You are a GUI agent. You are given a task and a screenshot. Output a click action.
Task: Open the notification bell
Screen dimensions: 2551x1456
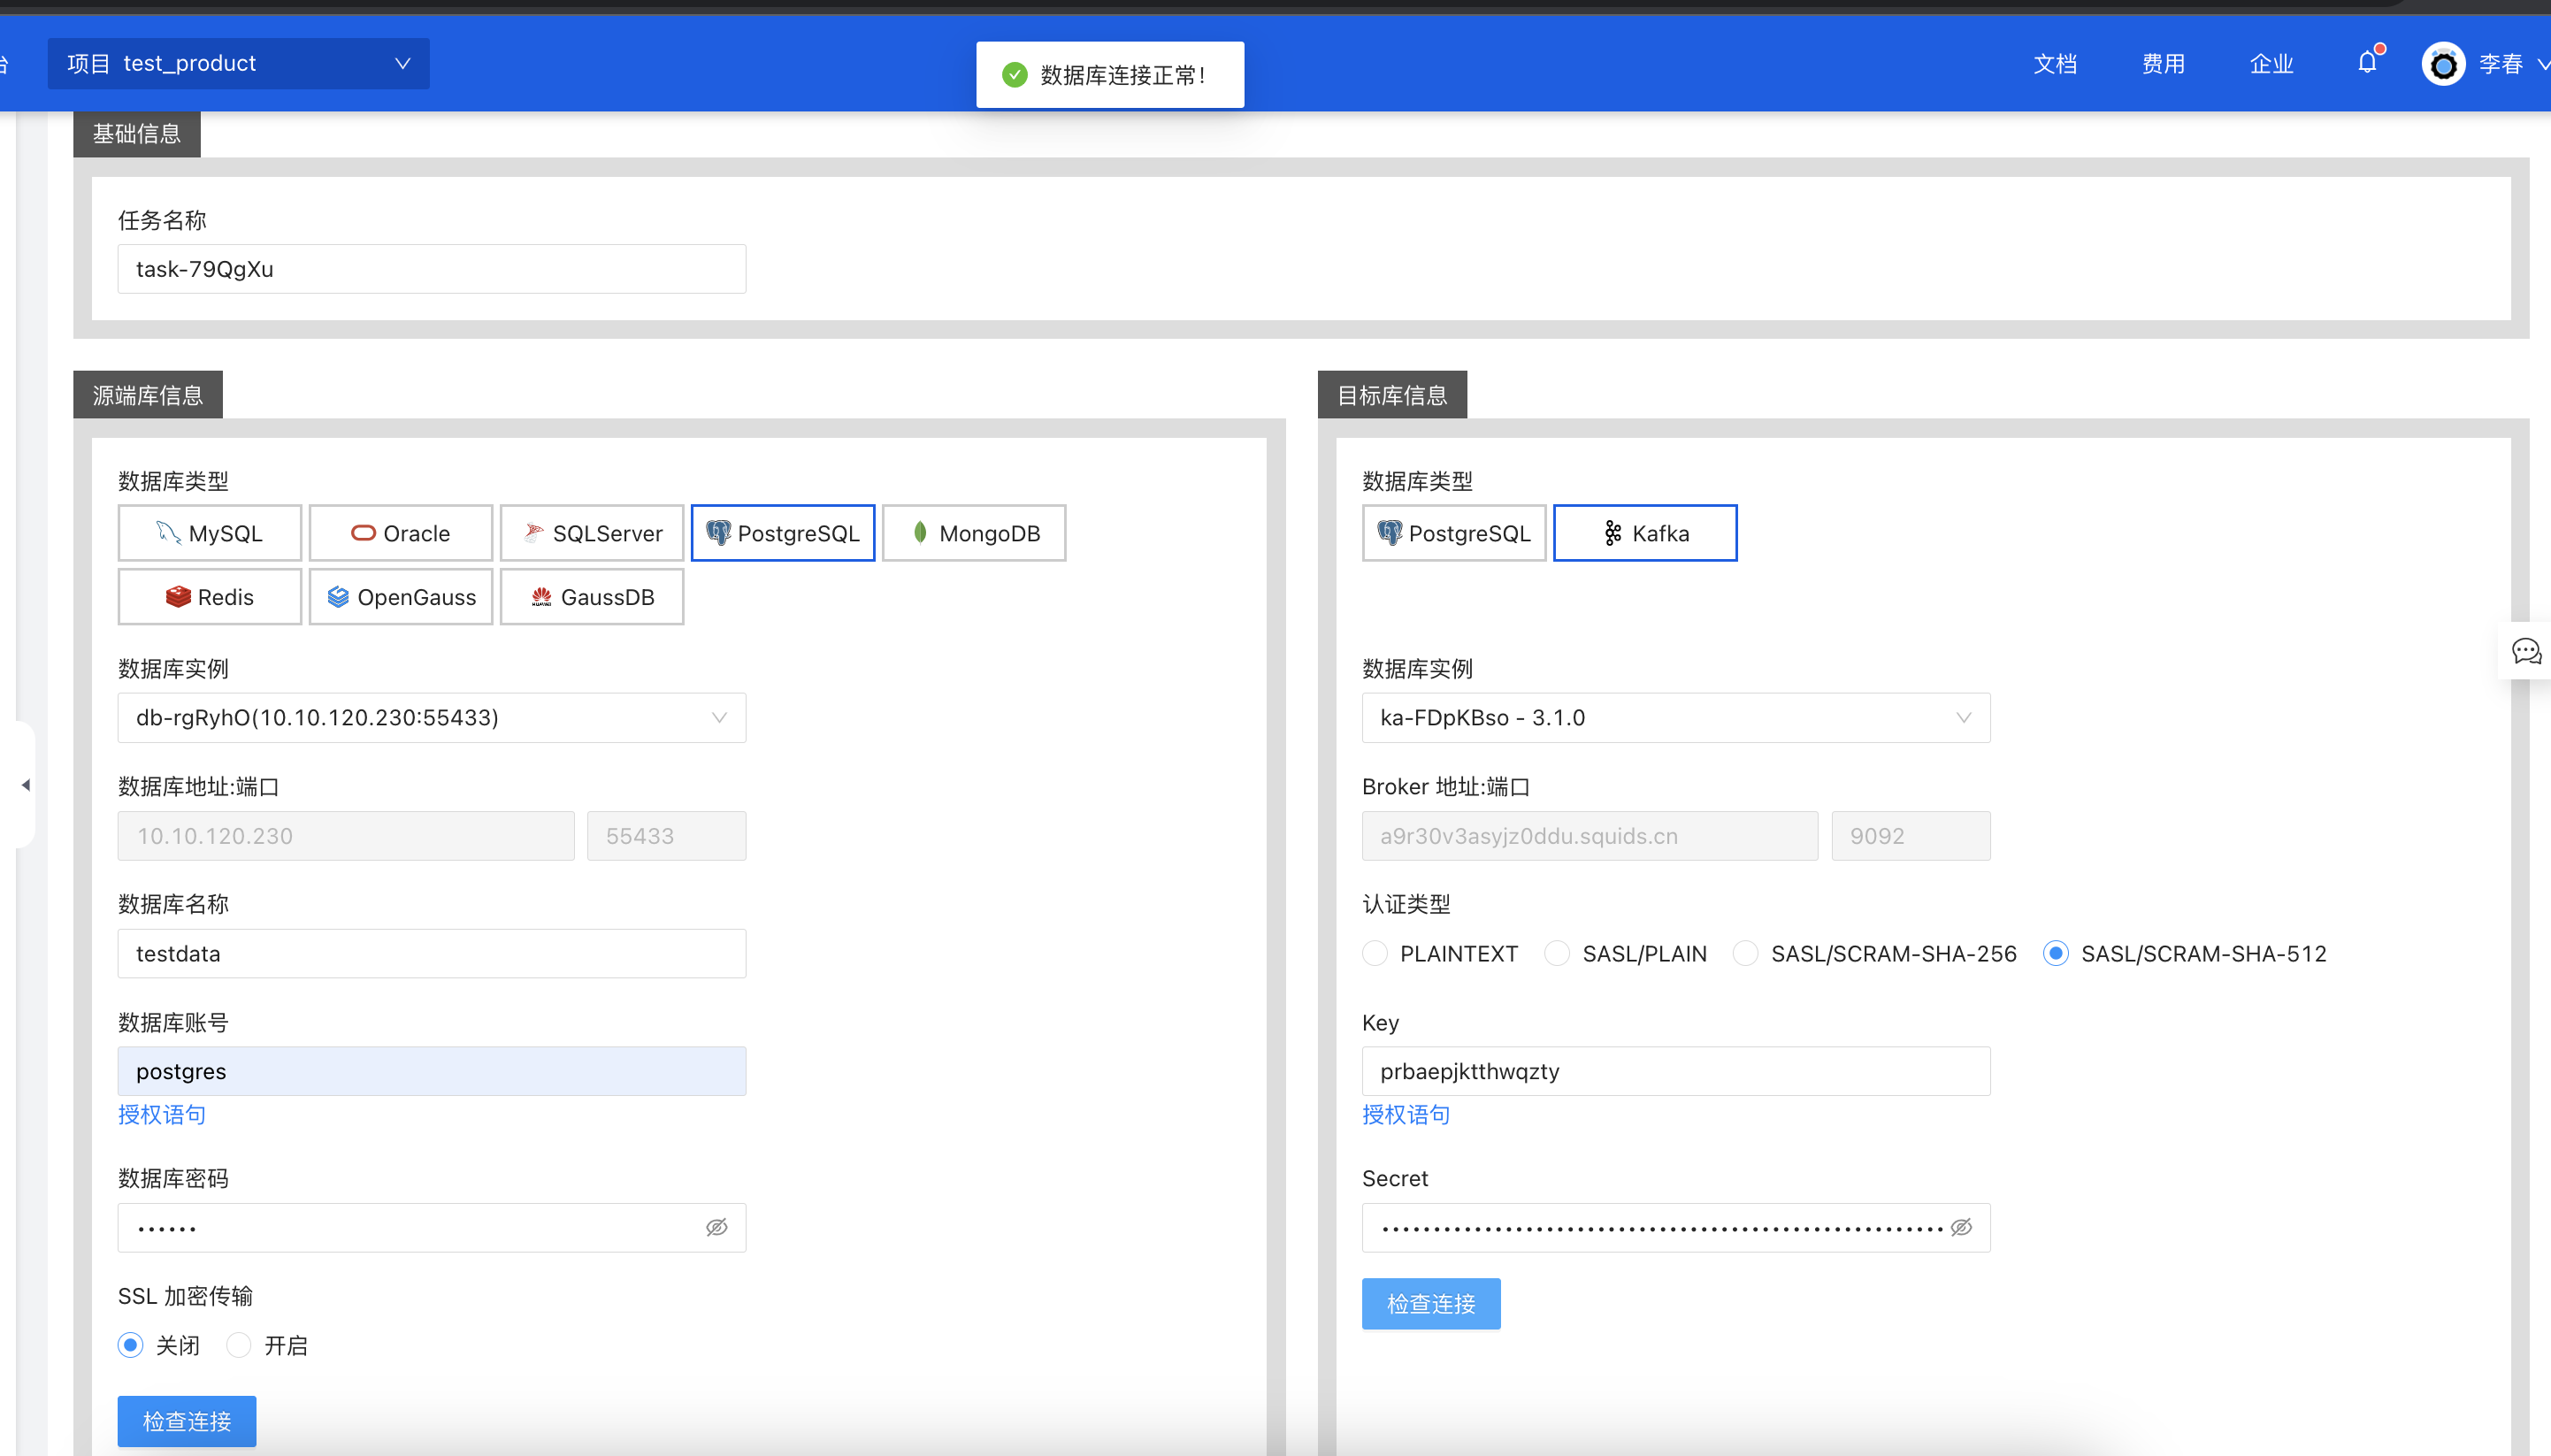(x=2367, y=63)
